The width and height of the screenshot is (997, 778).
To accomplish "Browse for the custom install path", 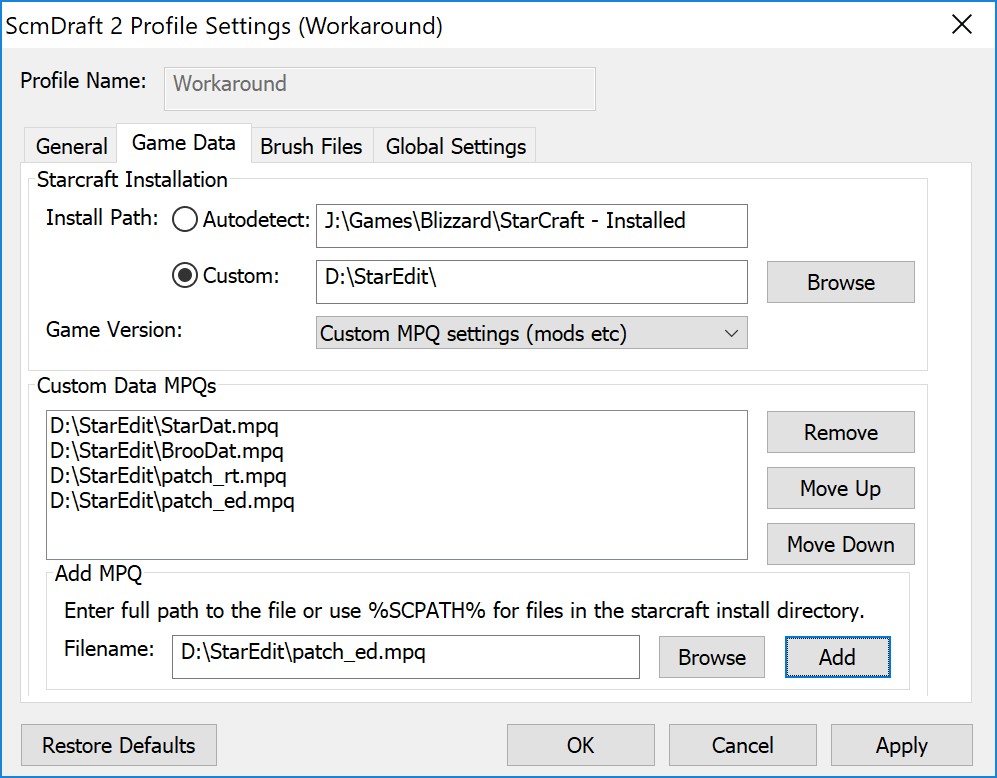I will tap(840, 283).
